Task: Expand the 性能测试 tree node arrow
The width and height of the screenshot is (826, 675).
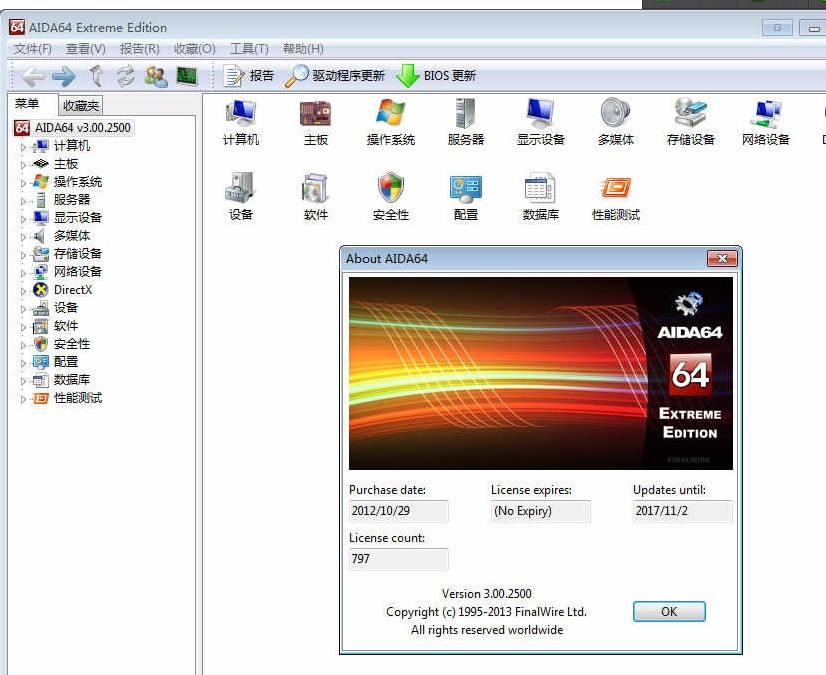Action: (x=23, y=399)
